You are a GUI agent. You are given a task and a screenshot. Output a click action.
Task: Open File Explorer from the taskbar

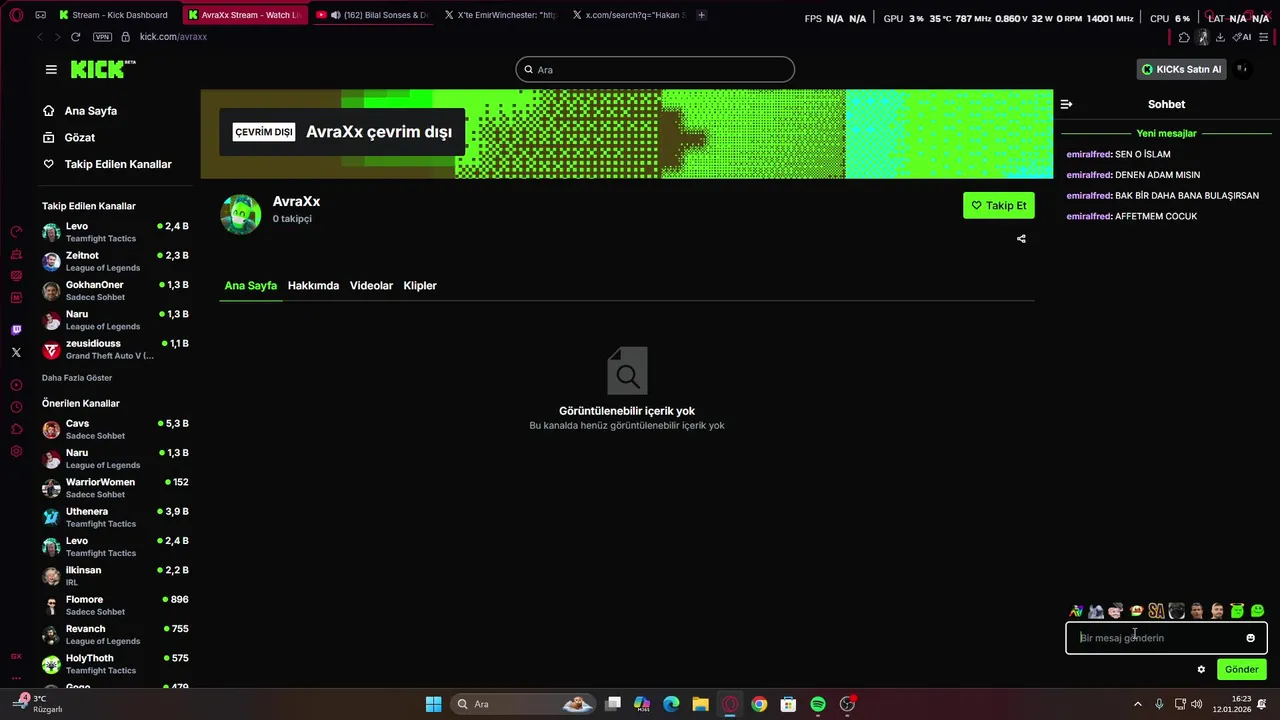(x=700, y=704)
